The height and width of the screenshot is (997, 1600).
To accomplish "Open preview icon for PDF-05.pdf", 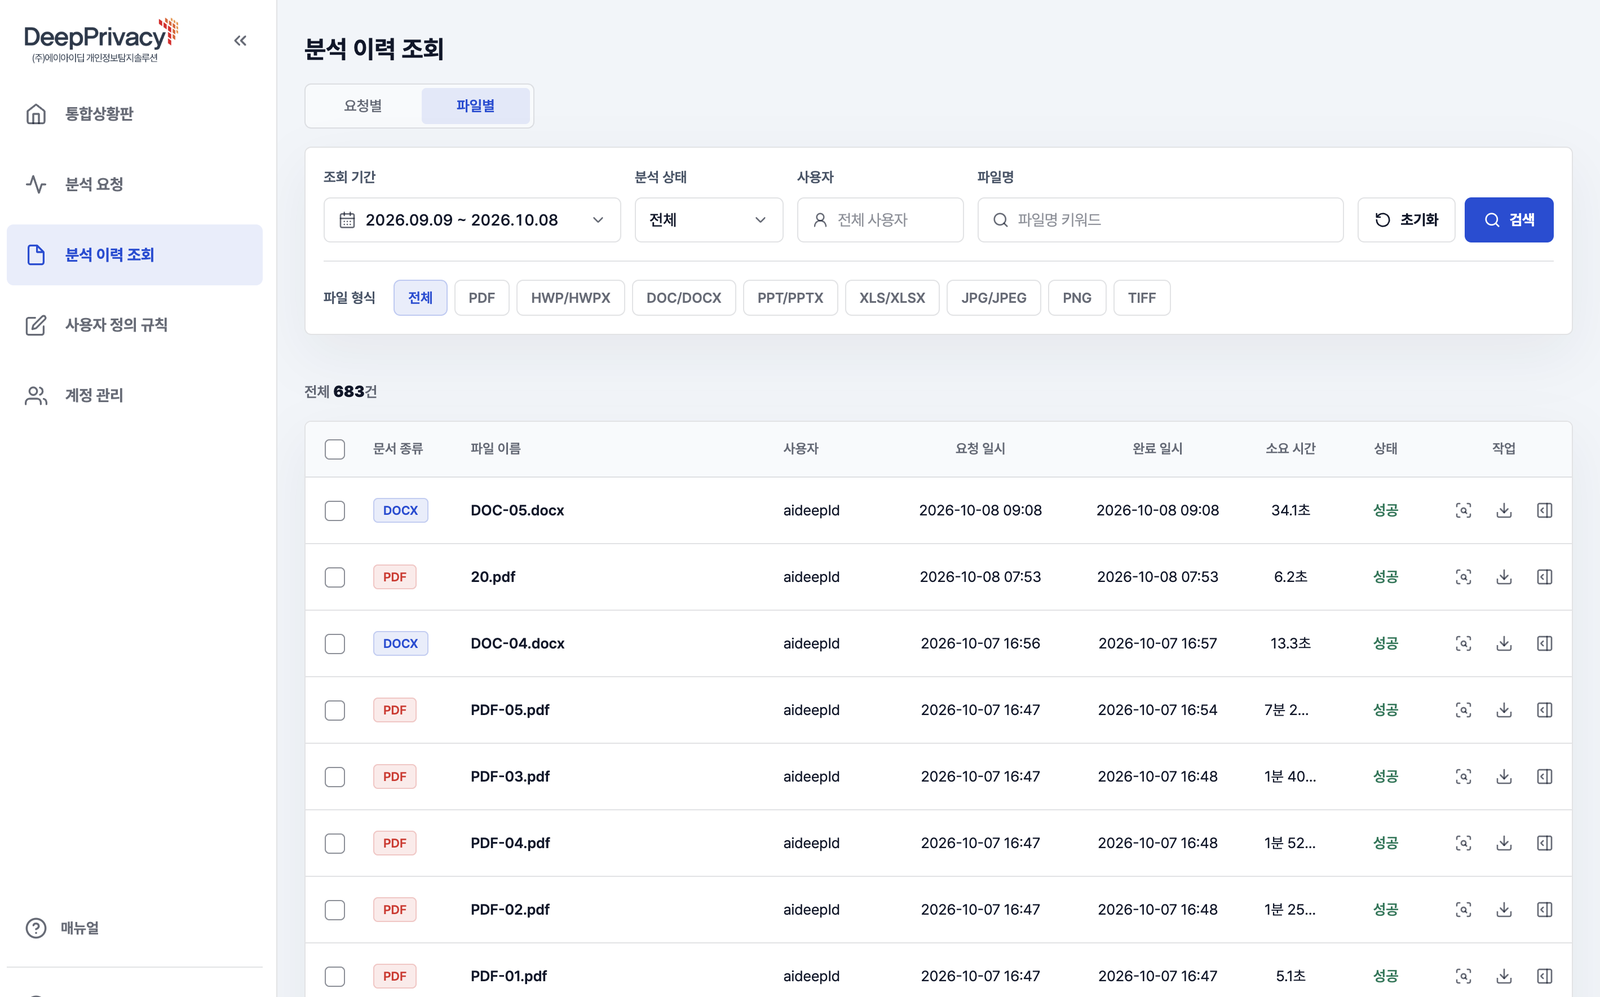I will [1463, 710].
